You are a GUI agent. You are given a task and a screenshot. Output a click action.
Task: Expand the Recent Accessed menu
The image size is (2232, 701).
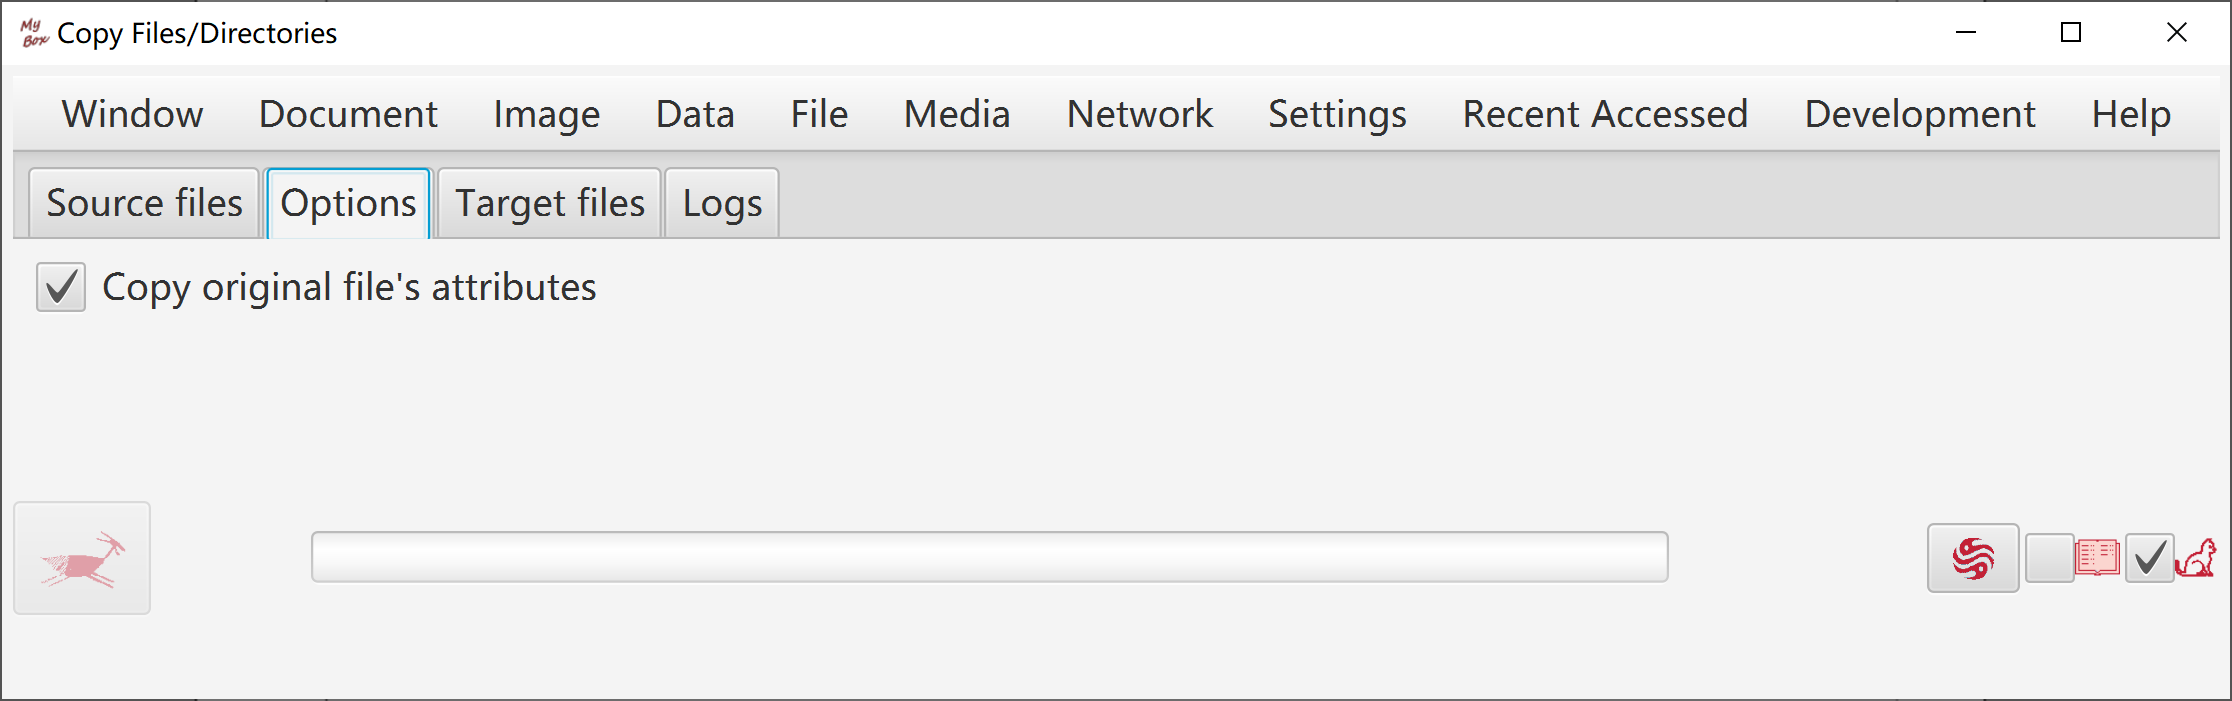[1605, 114]
